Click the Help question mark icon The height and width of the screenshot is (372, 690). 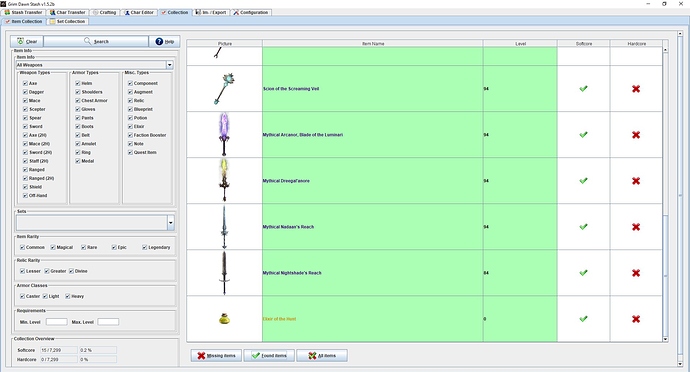159,41
